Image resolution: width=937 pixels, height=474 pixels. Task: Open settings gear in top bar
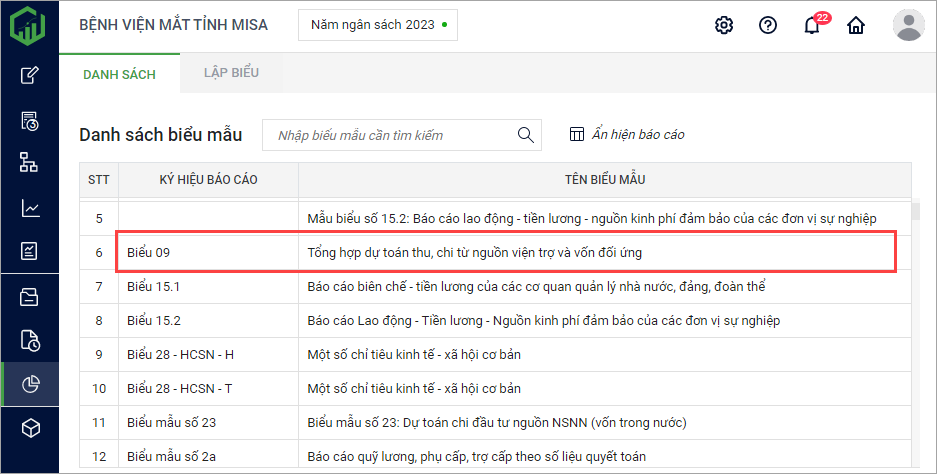tap(724, 26)
